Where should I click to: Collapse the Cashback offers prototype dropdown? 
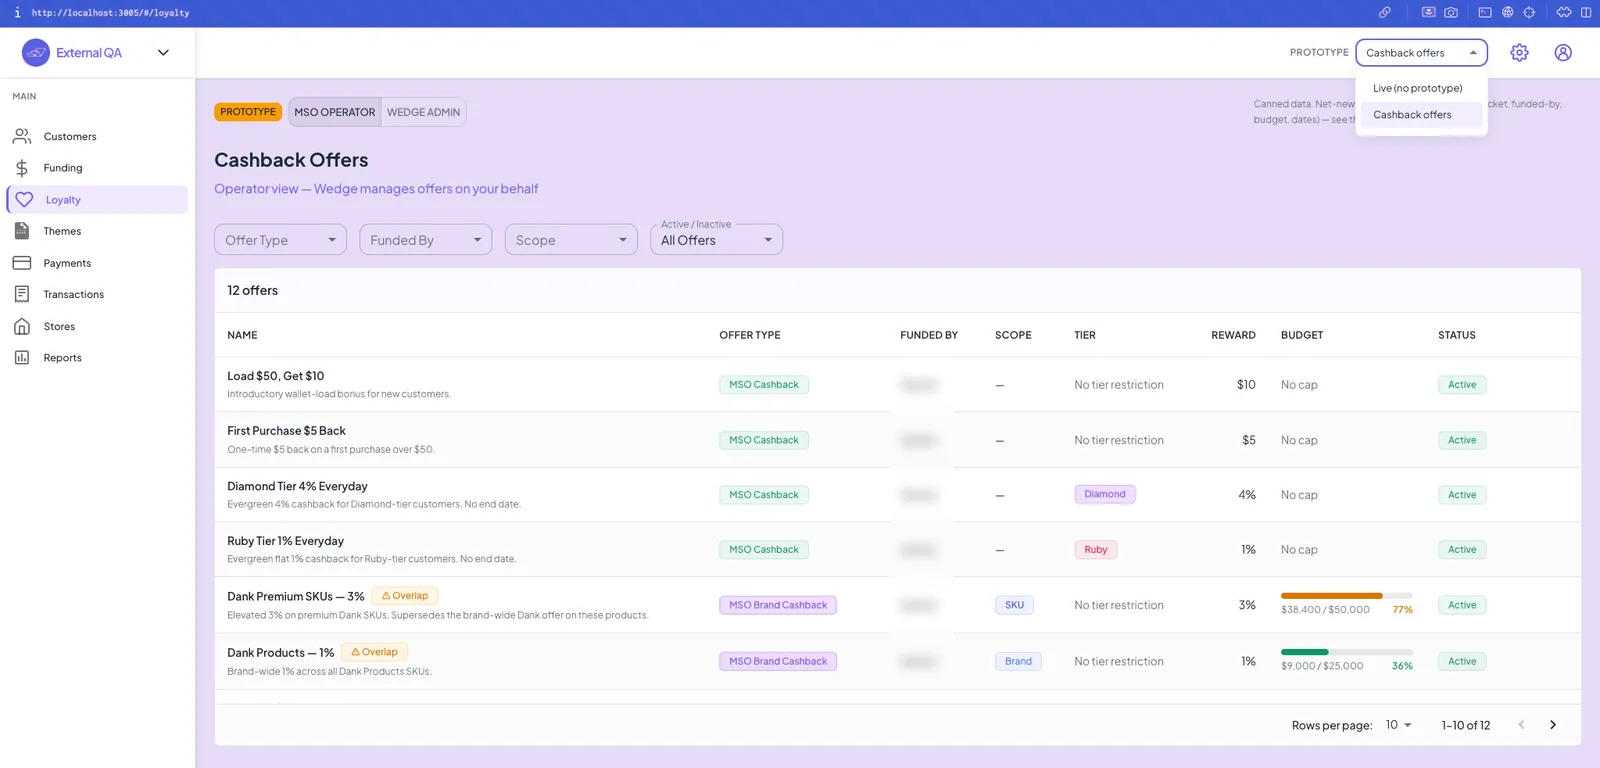[x=1422, y=53]
